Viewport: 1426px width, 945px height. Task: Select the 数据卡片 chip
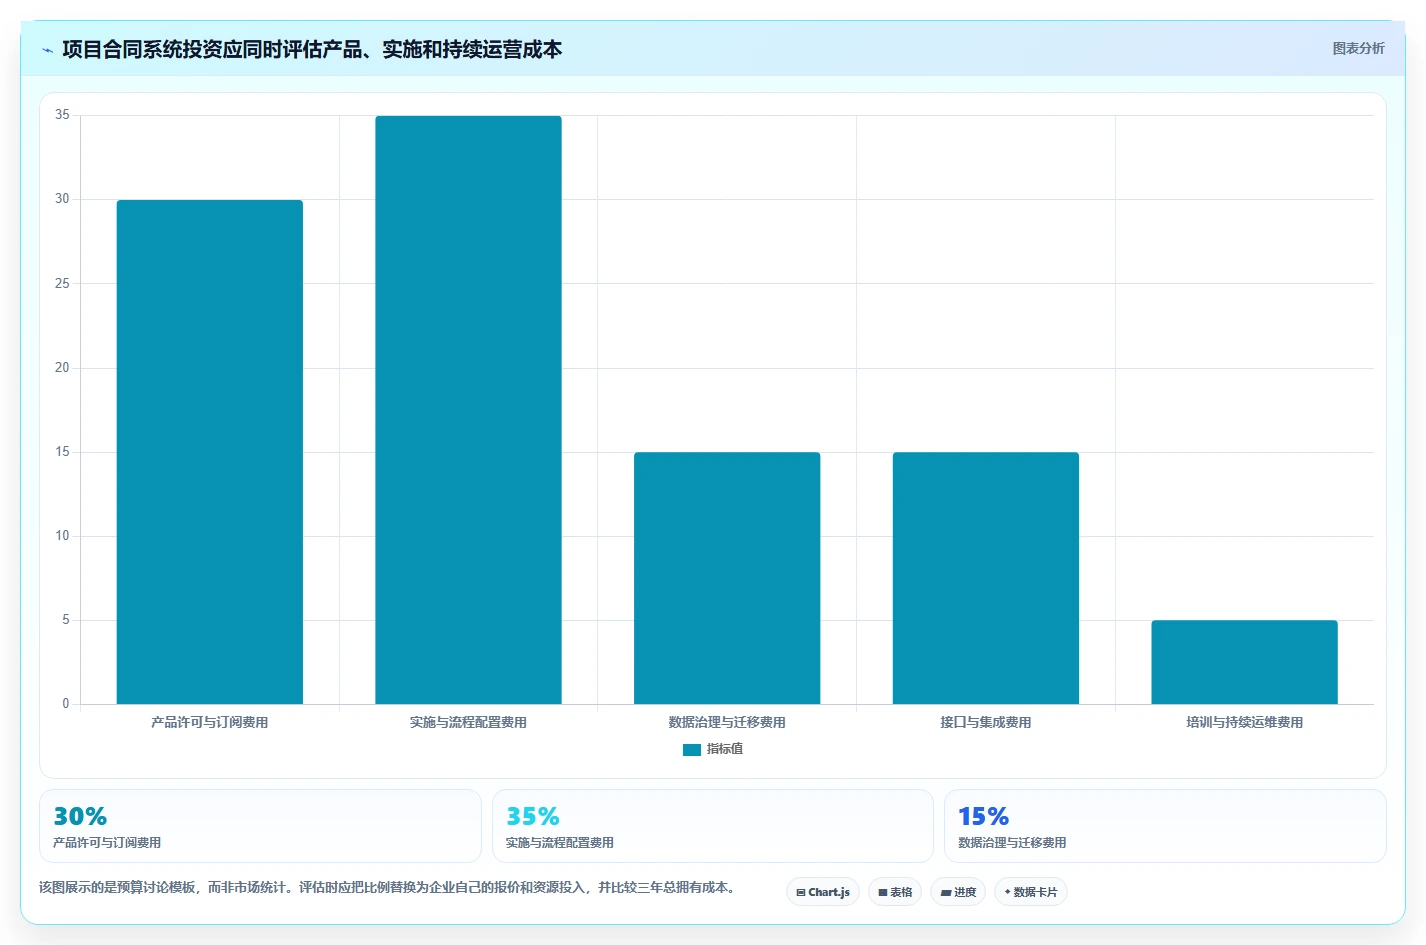pyautogui.click(x=1031, y=892)
